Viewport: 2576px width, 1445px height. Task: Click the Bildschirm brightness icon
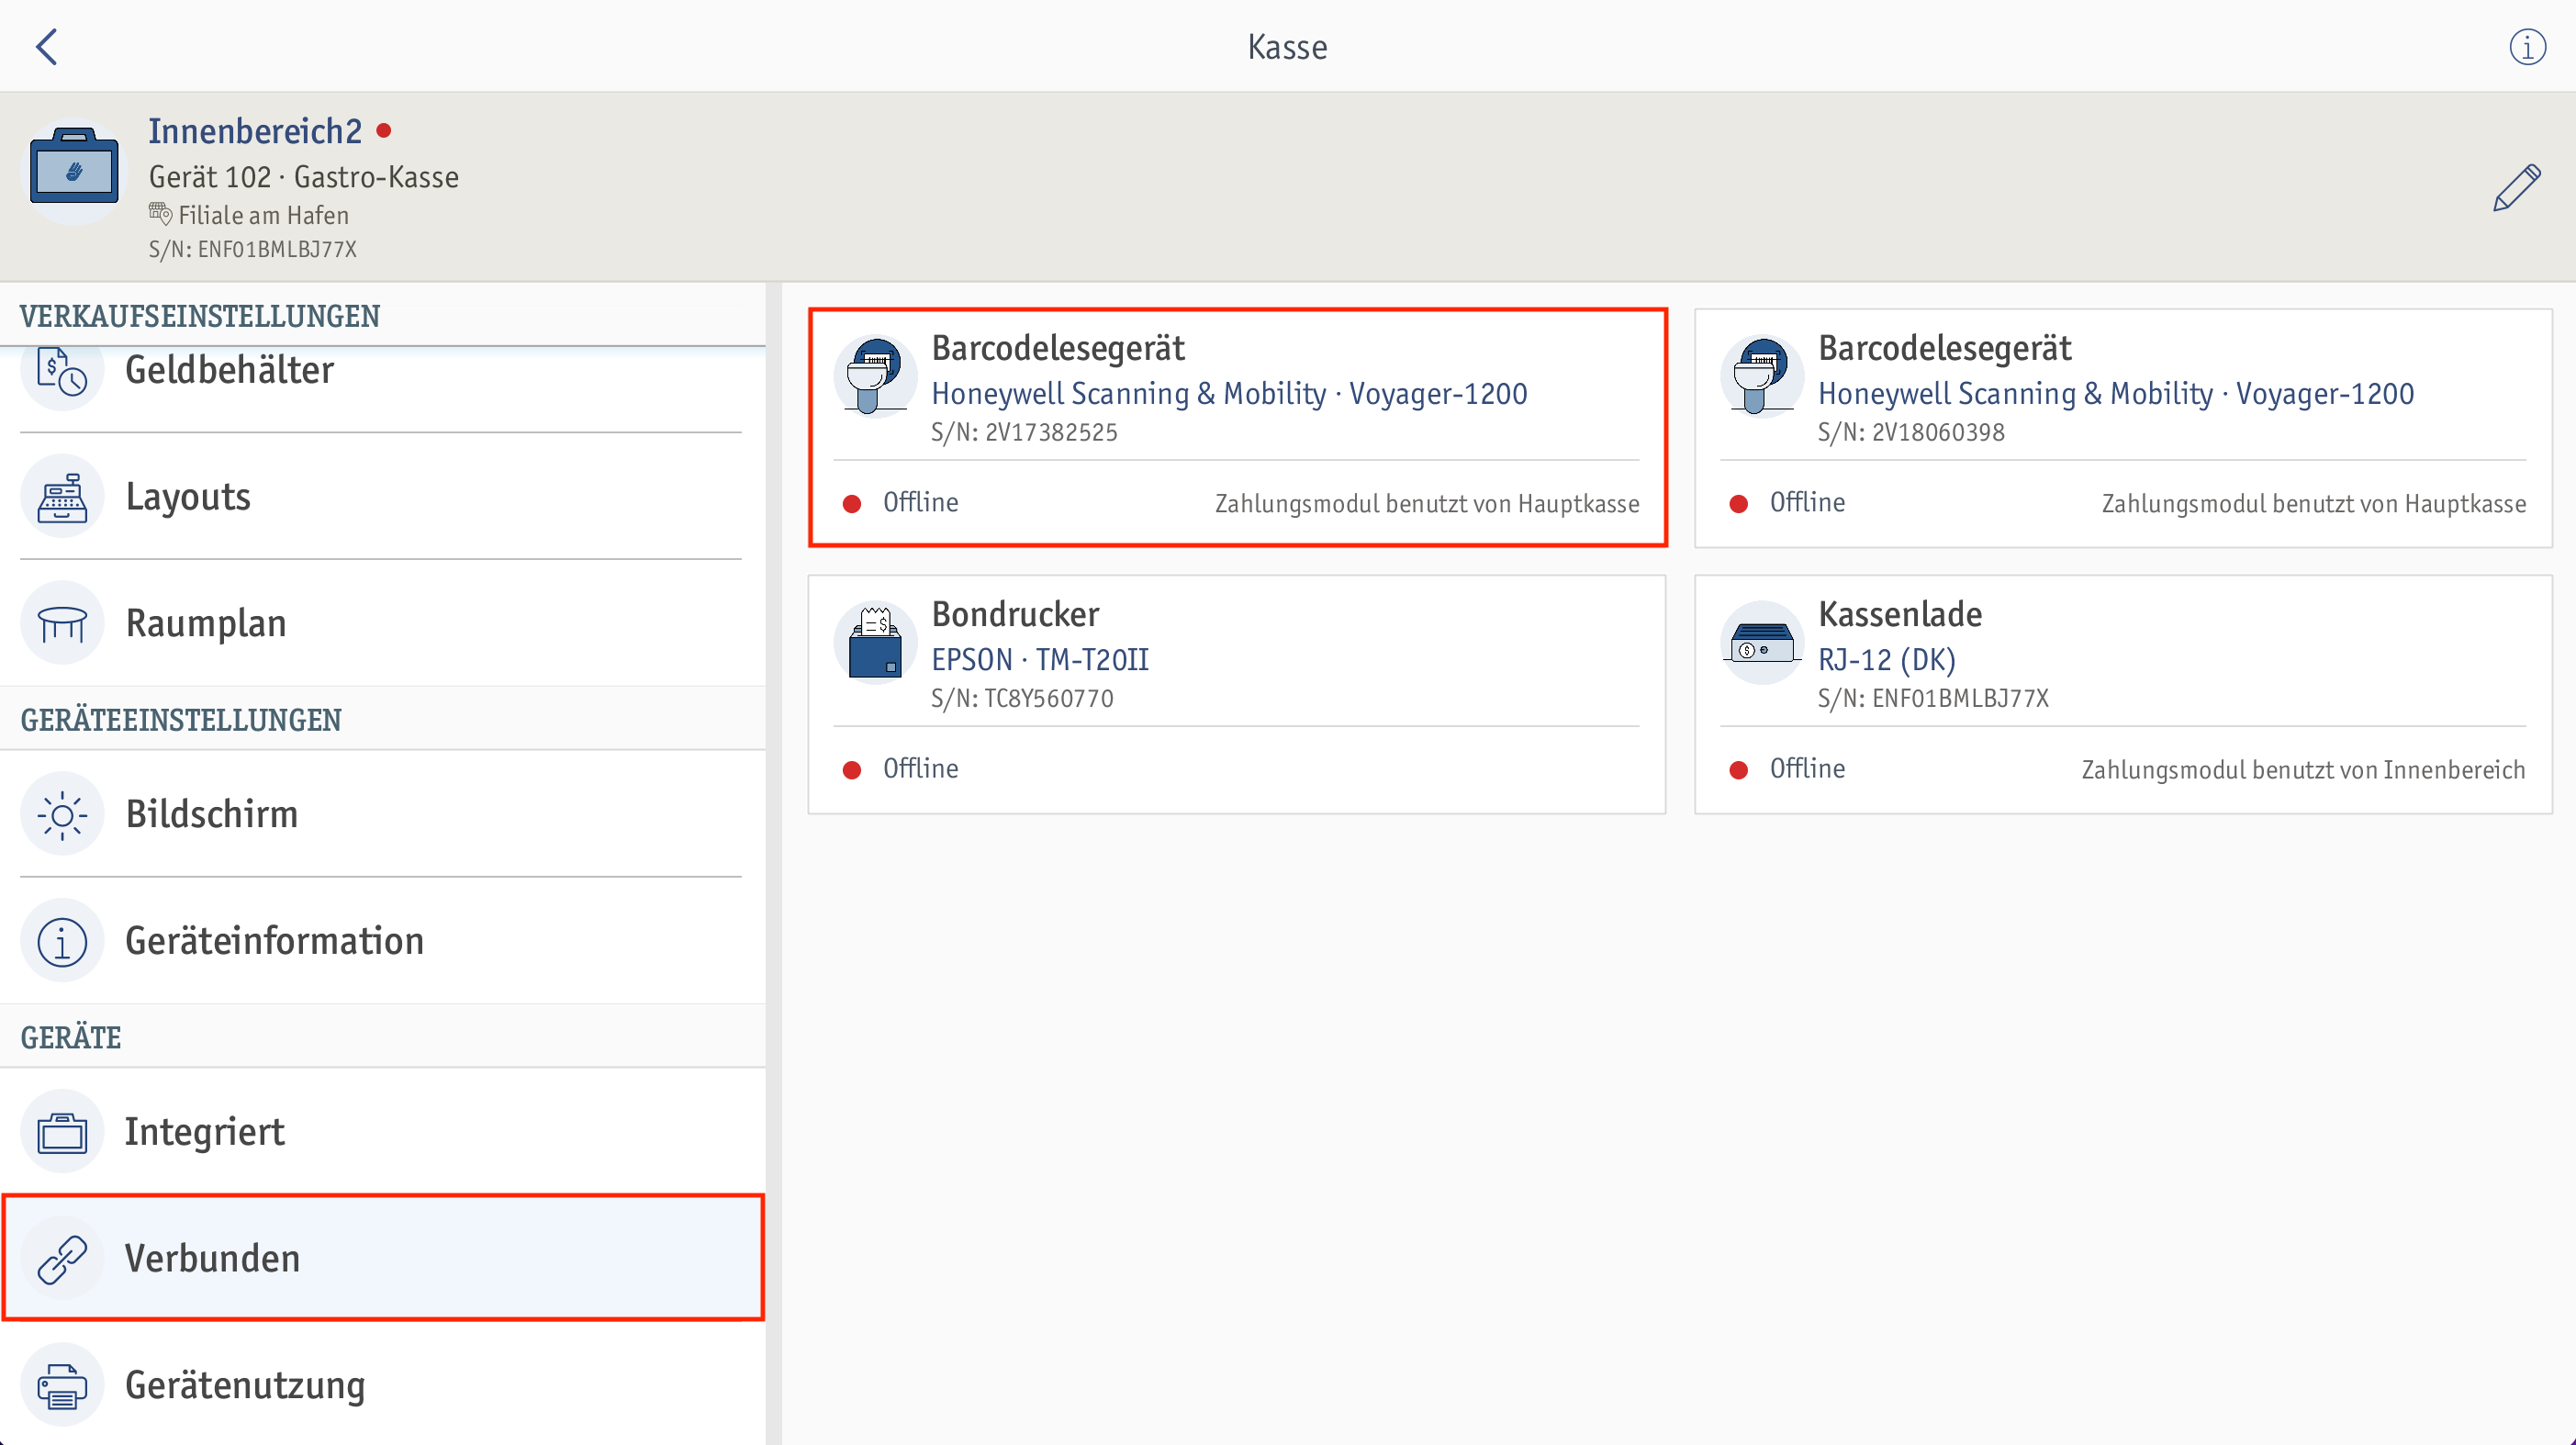[x=62, y=815]
